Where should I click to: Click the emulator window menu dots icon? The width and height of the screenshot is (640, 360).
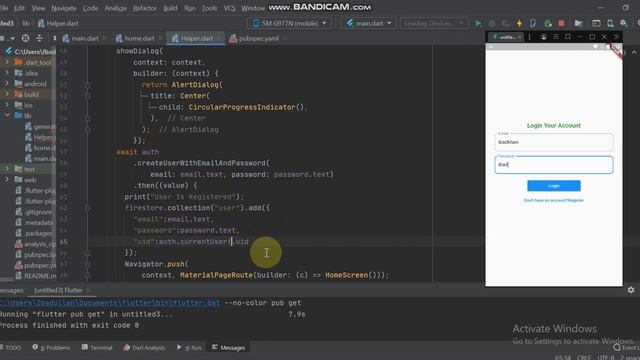529,37
